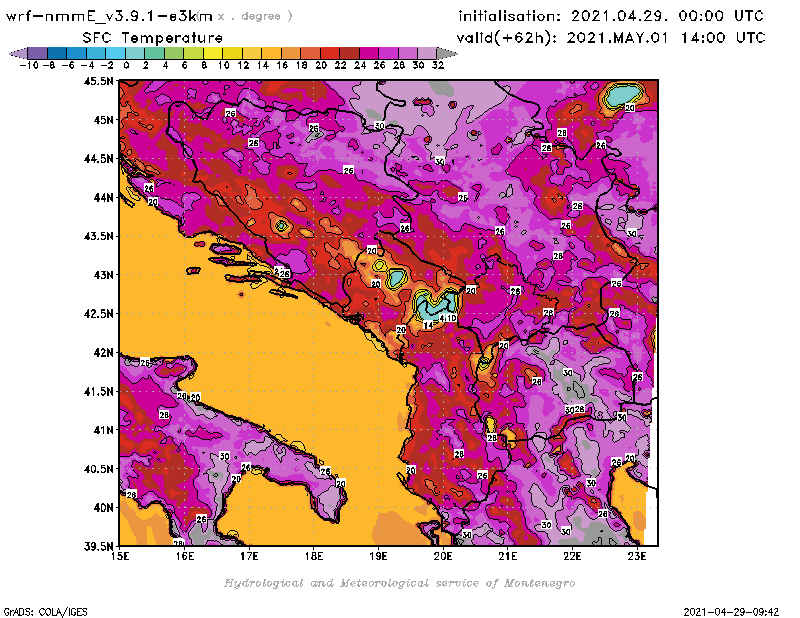Click the '42.5N' latitude label
Screen dimensions: 800x618
pos(99,314)
